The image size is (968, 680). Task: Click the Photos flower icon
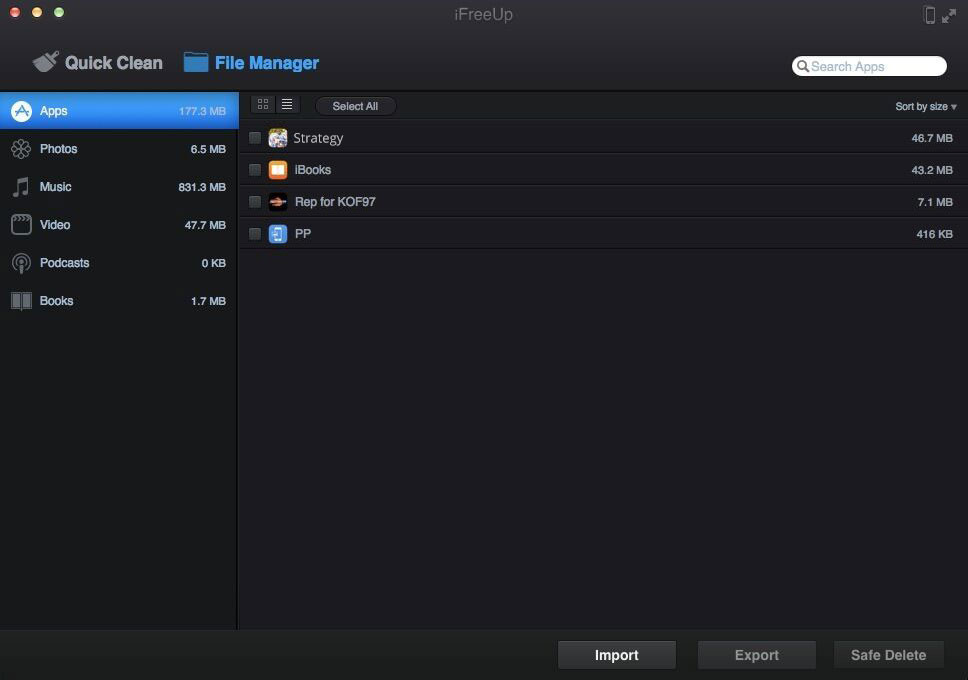point(21,149)
